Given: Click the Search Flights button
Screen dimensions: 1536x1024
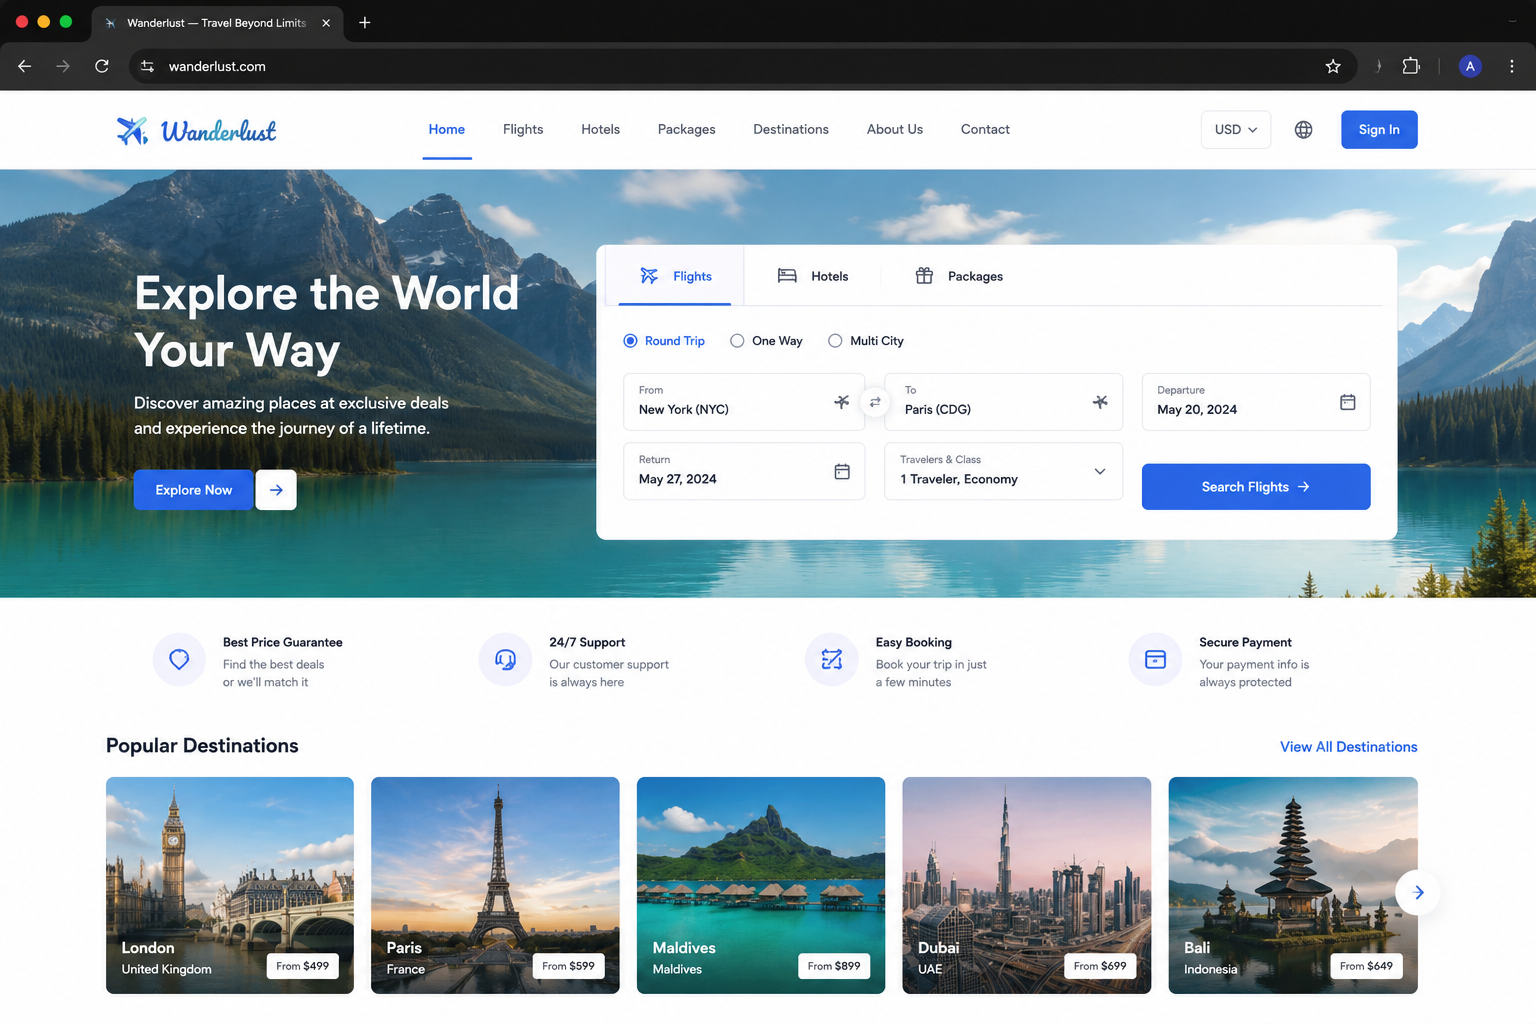Looking at the screenshot, I should [x=1256, y=487].
